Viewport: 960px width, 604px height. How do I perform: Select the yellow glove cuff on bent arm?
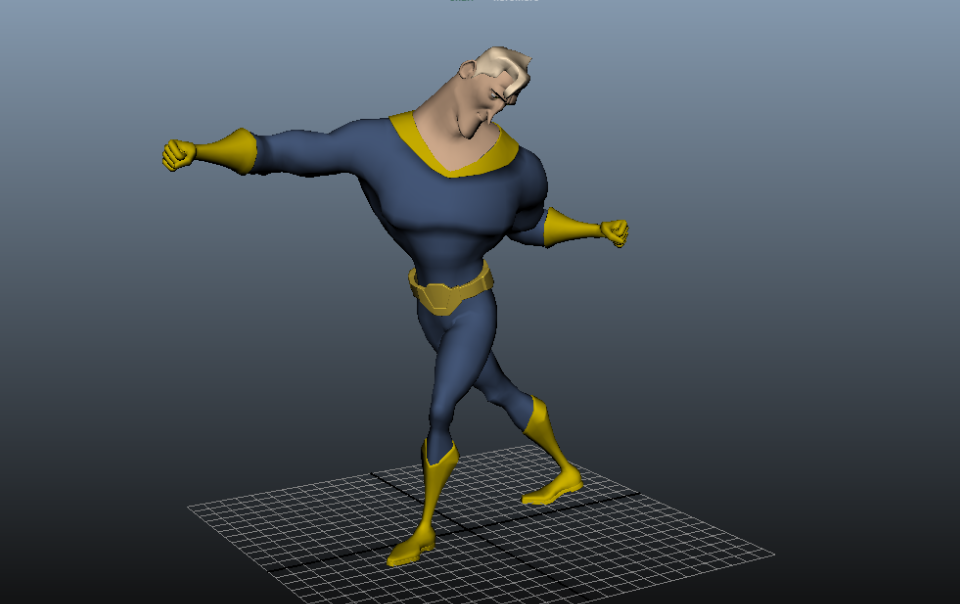point(569,228)
